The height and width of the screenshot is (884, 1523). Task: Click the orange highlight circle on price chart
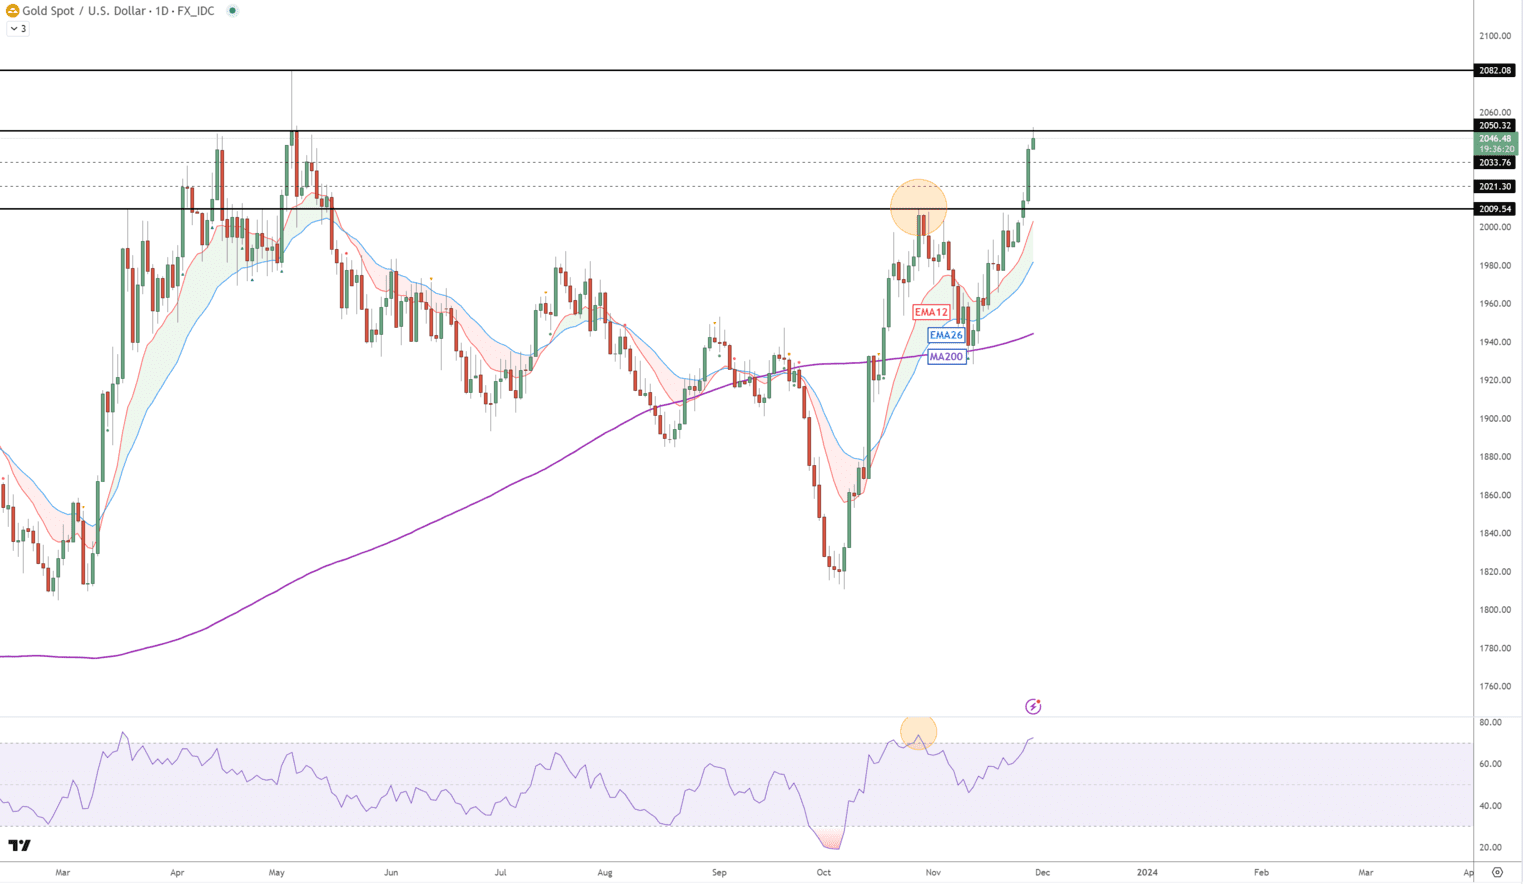(918, 207)
